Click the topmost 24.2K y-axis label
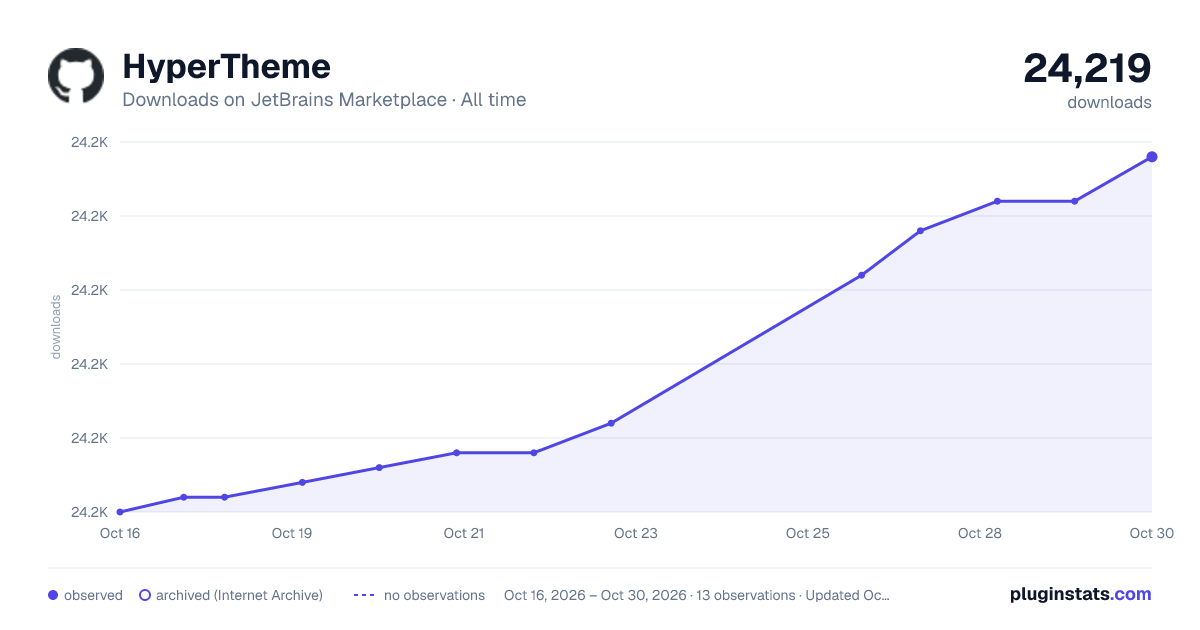1200x630 pixels. pyautogui.click(x=89, y=142)
